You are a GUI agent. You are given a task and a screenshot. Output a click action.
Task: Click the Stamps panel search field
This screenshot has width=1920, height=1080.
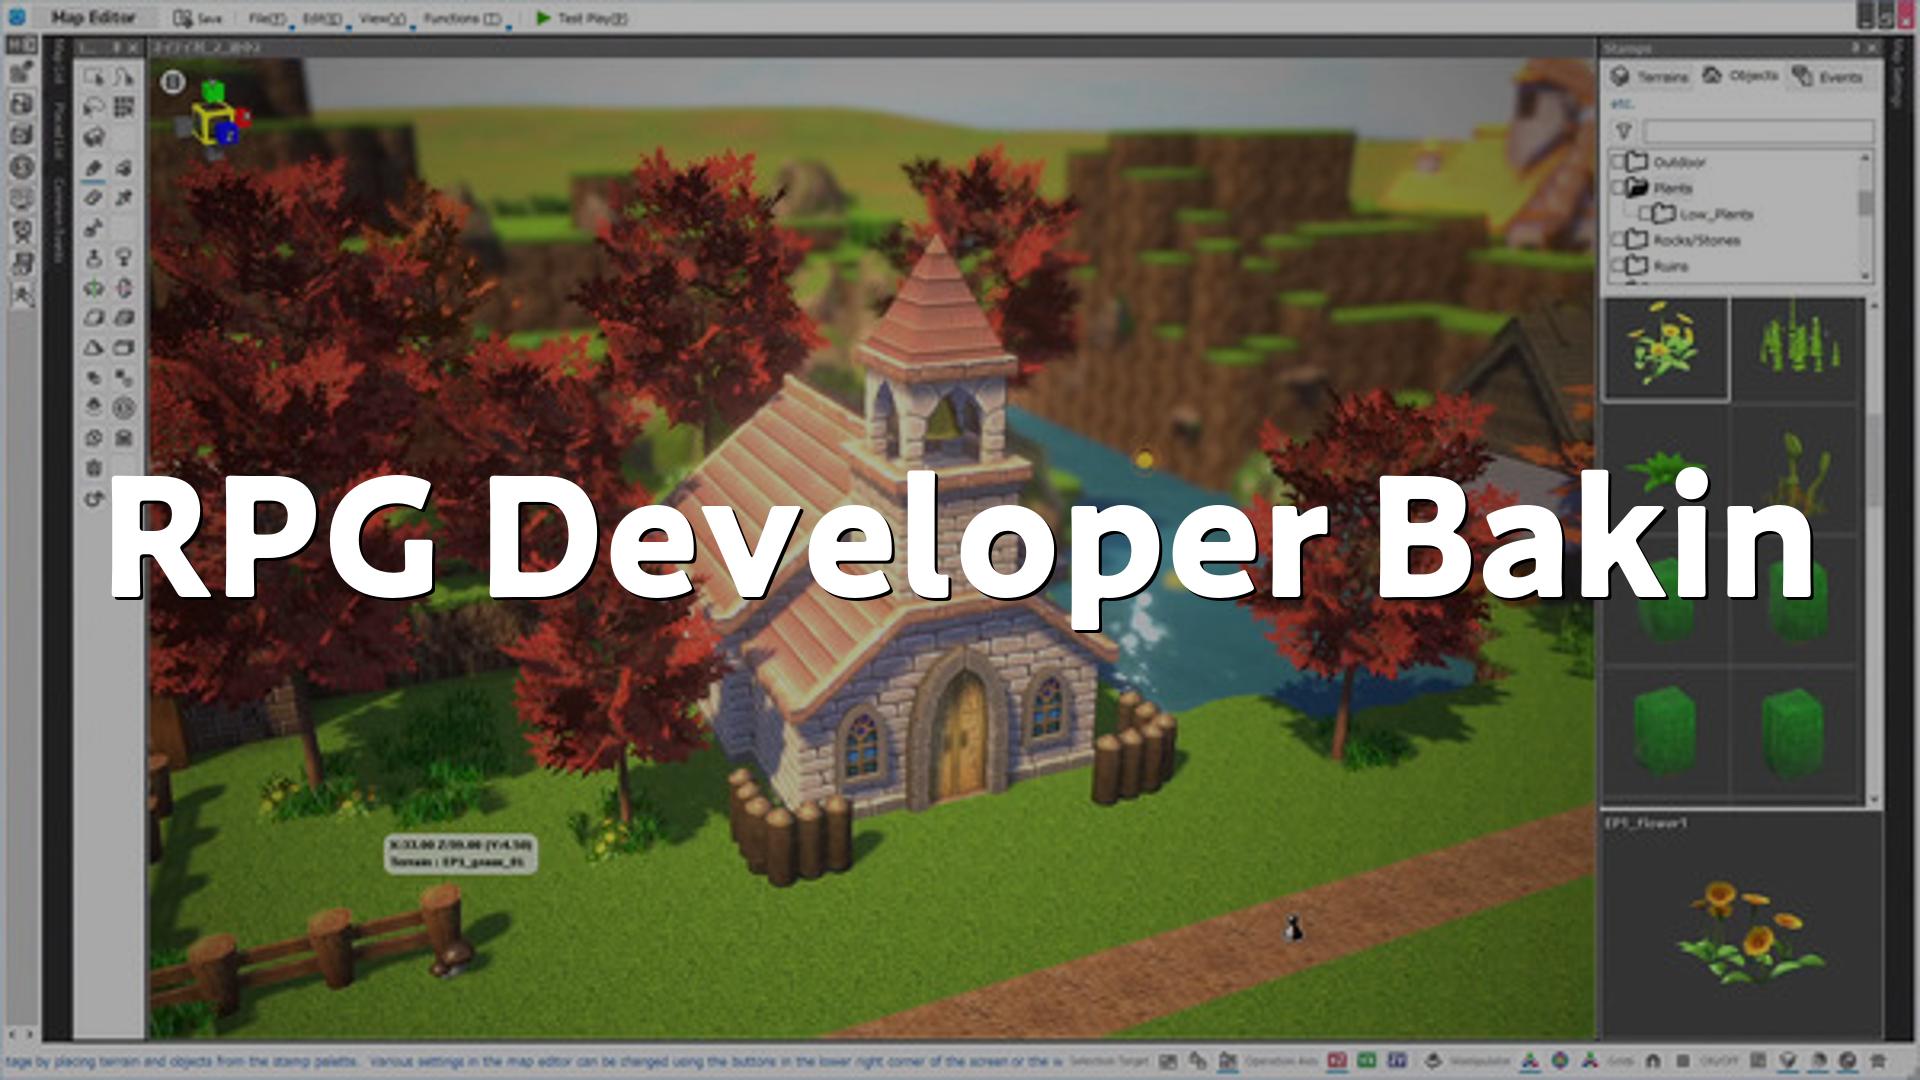1757,131
